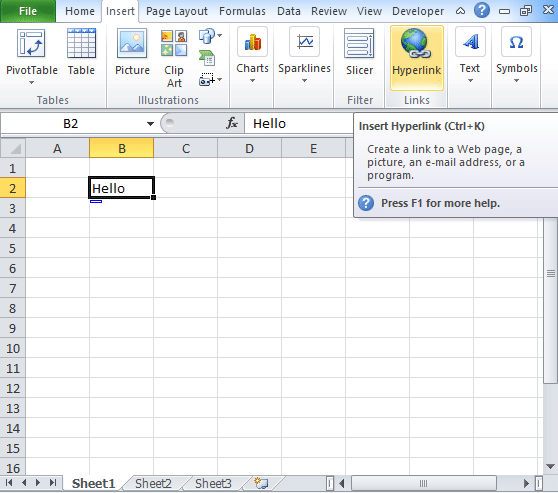Insert a Picture from file
Image resolution: width=558 pixels, height=493 pixels.
(132, 52)
